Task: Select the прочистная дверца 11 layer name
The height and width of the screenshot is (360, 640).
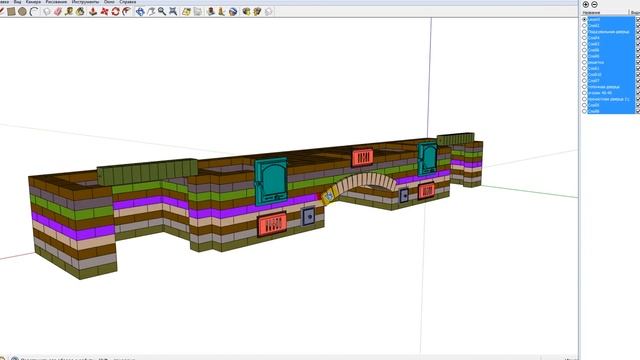Action: tap(609, 99)
